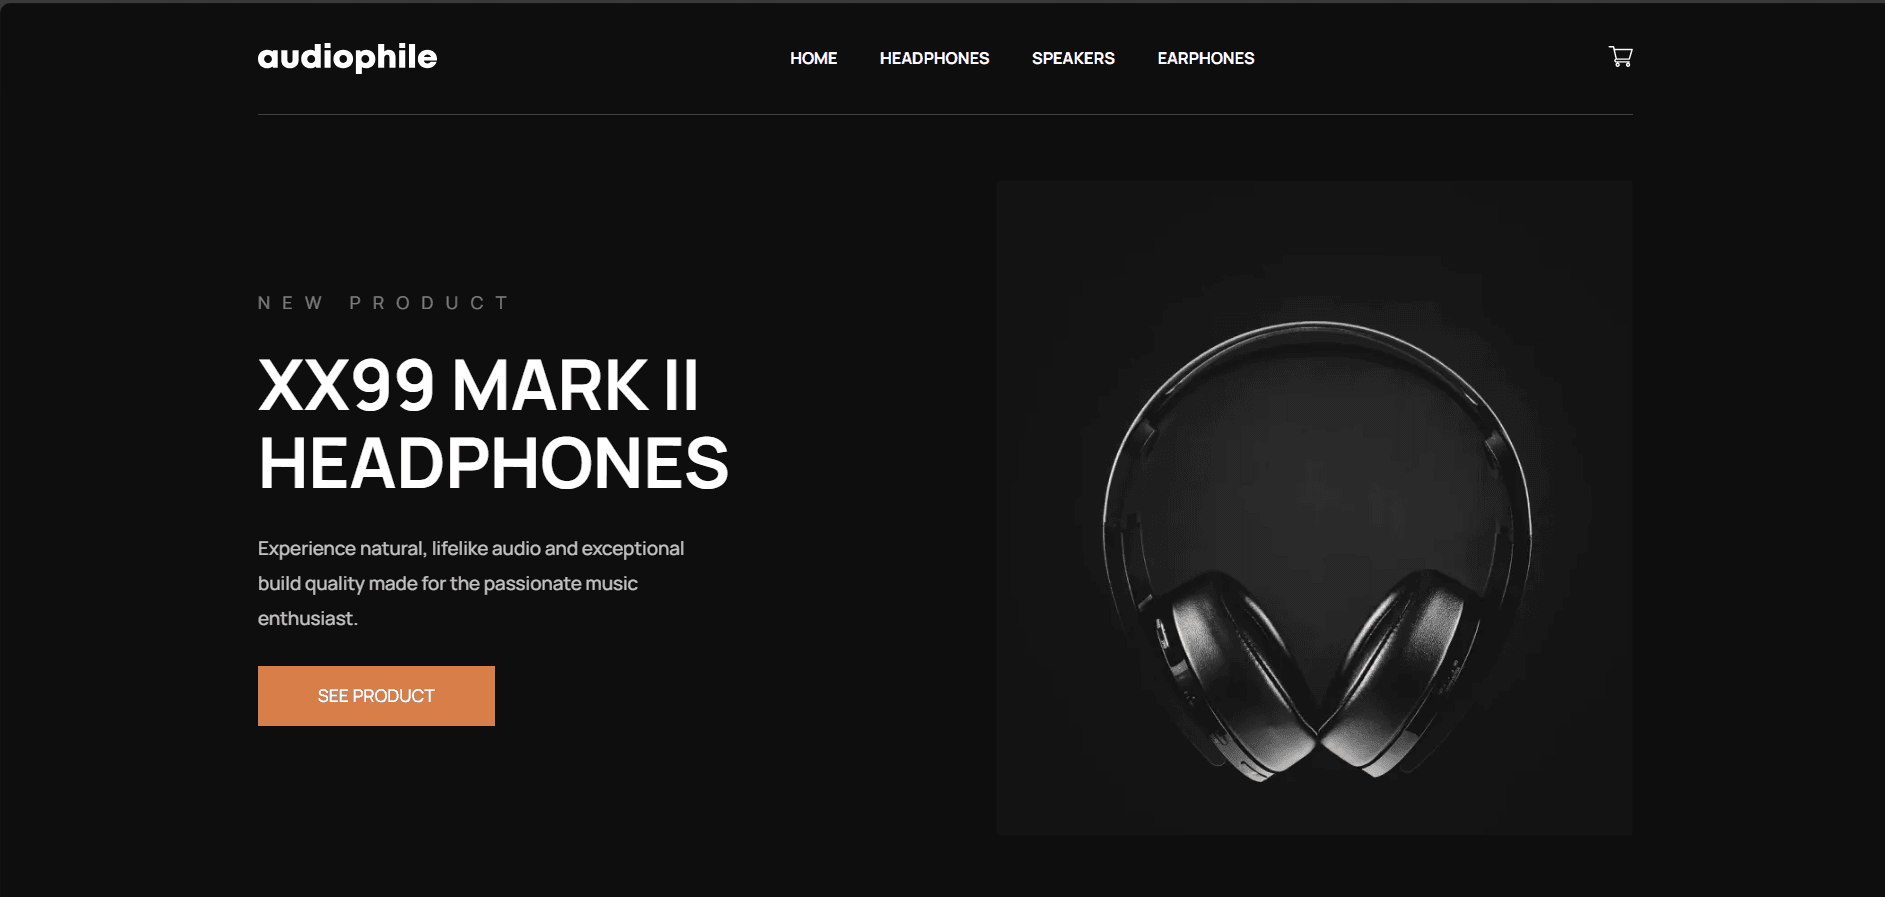Screen dimensions: 1885x897
Task: Open the shopping cart icon
Action: pos(1620,57)
